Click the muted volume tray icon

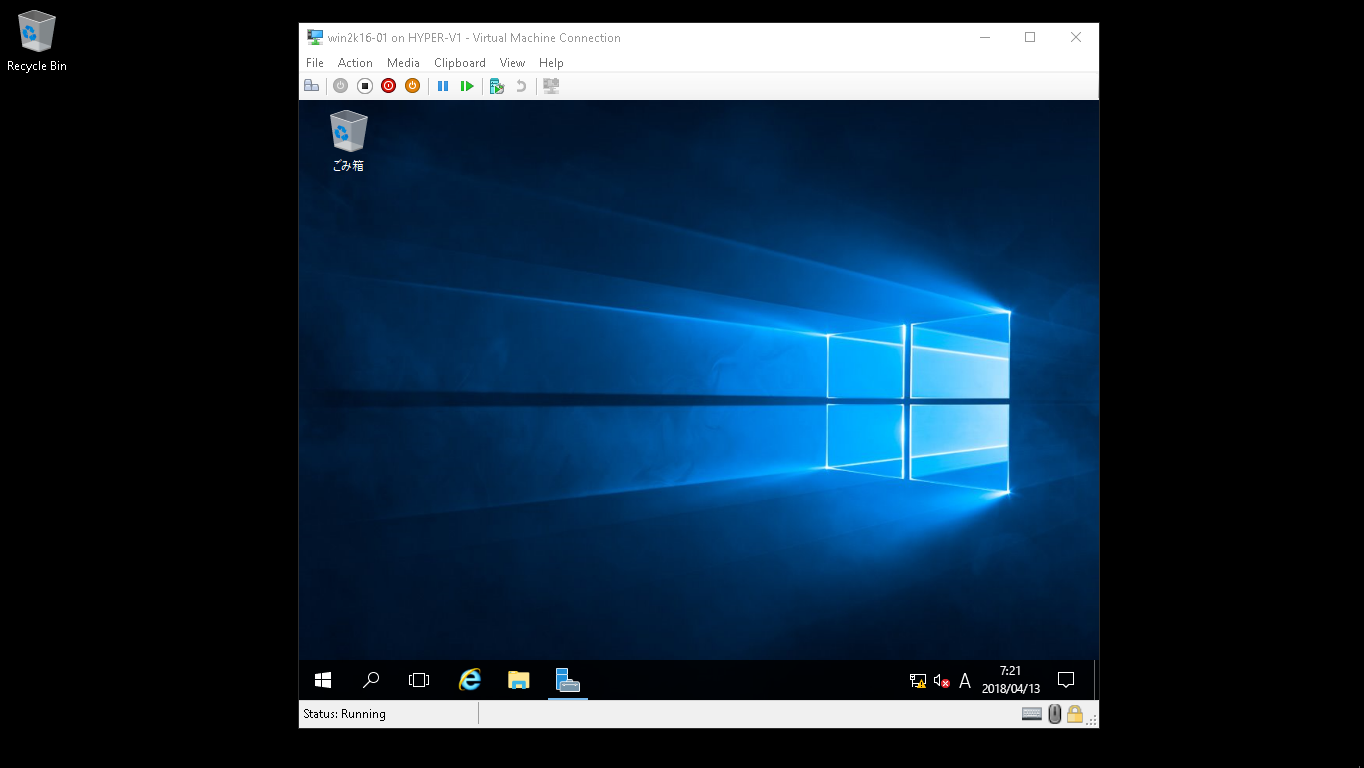pos(941,681)
